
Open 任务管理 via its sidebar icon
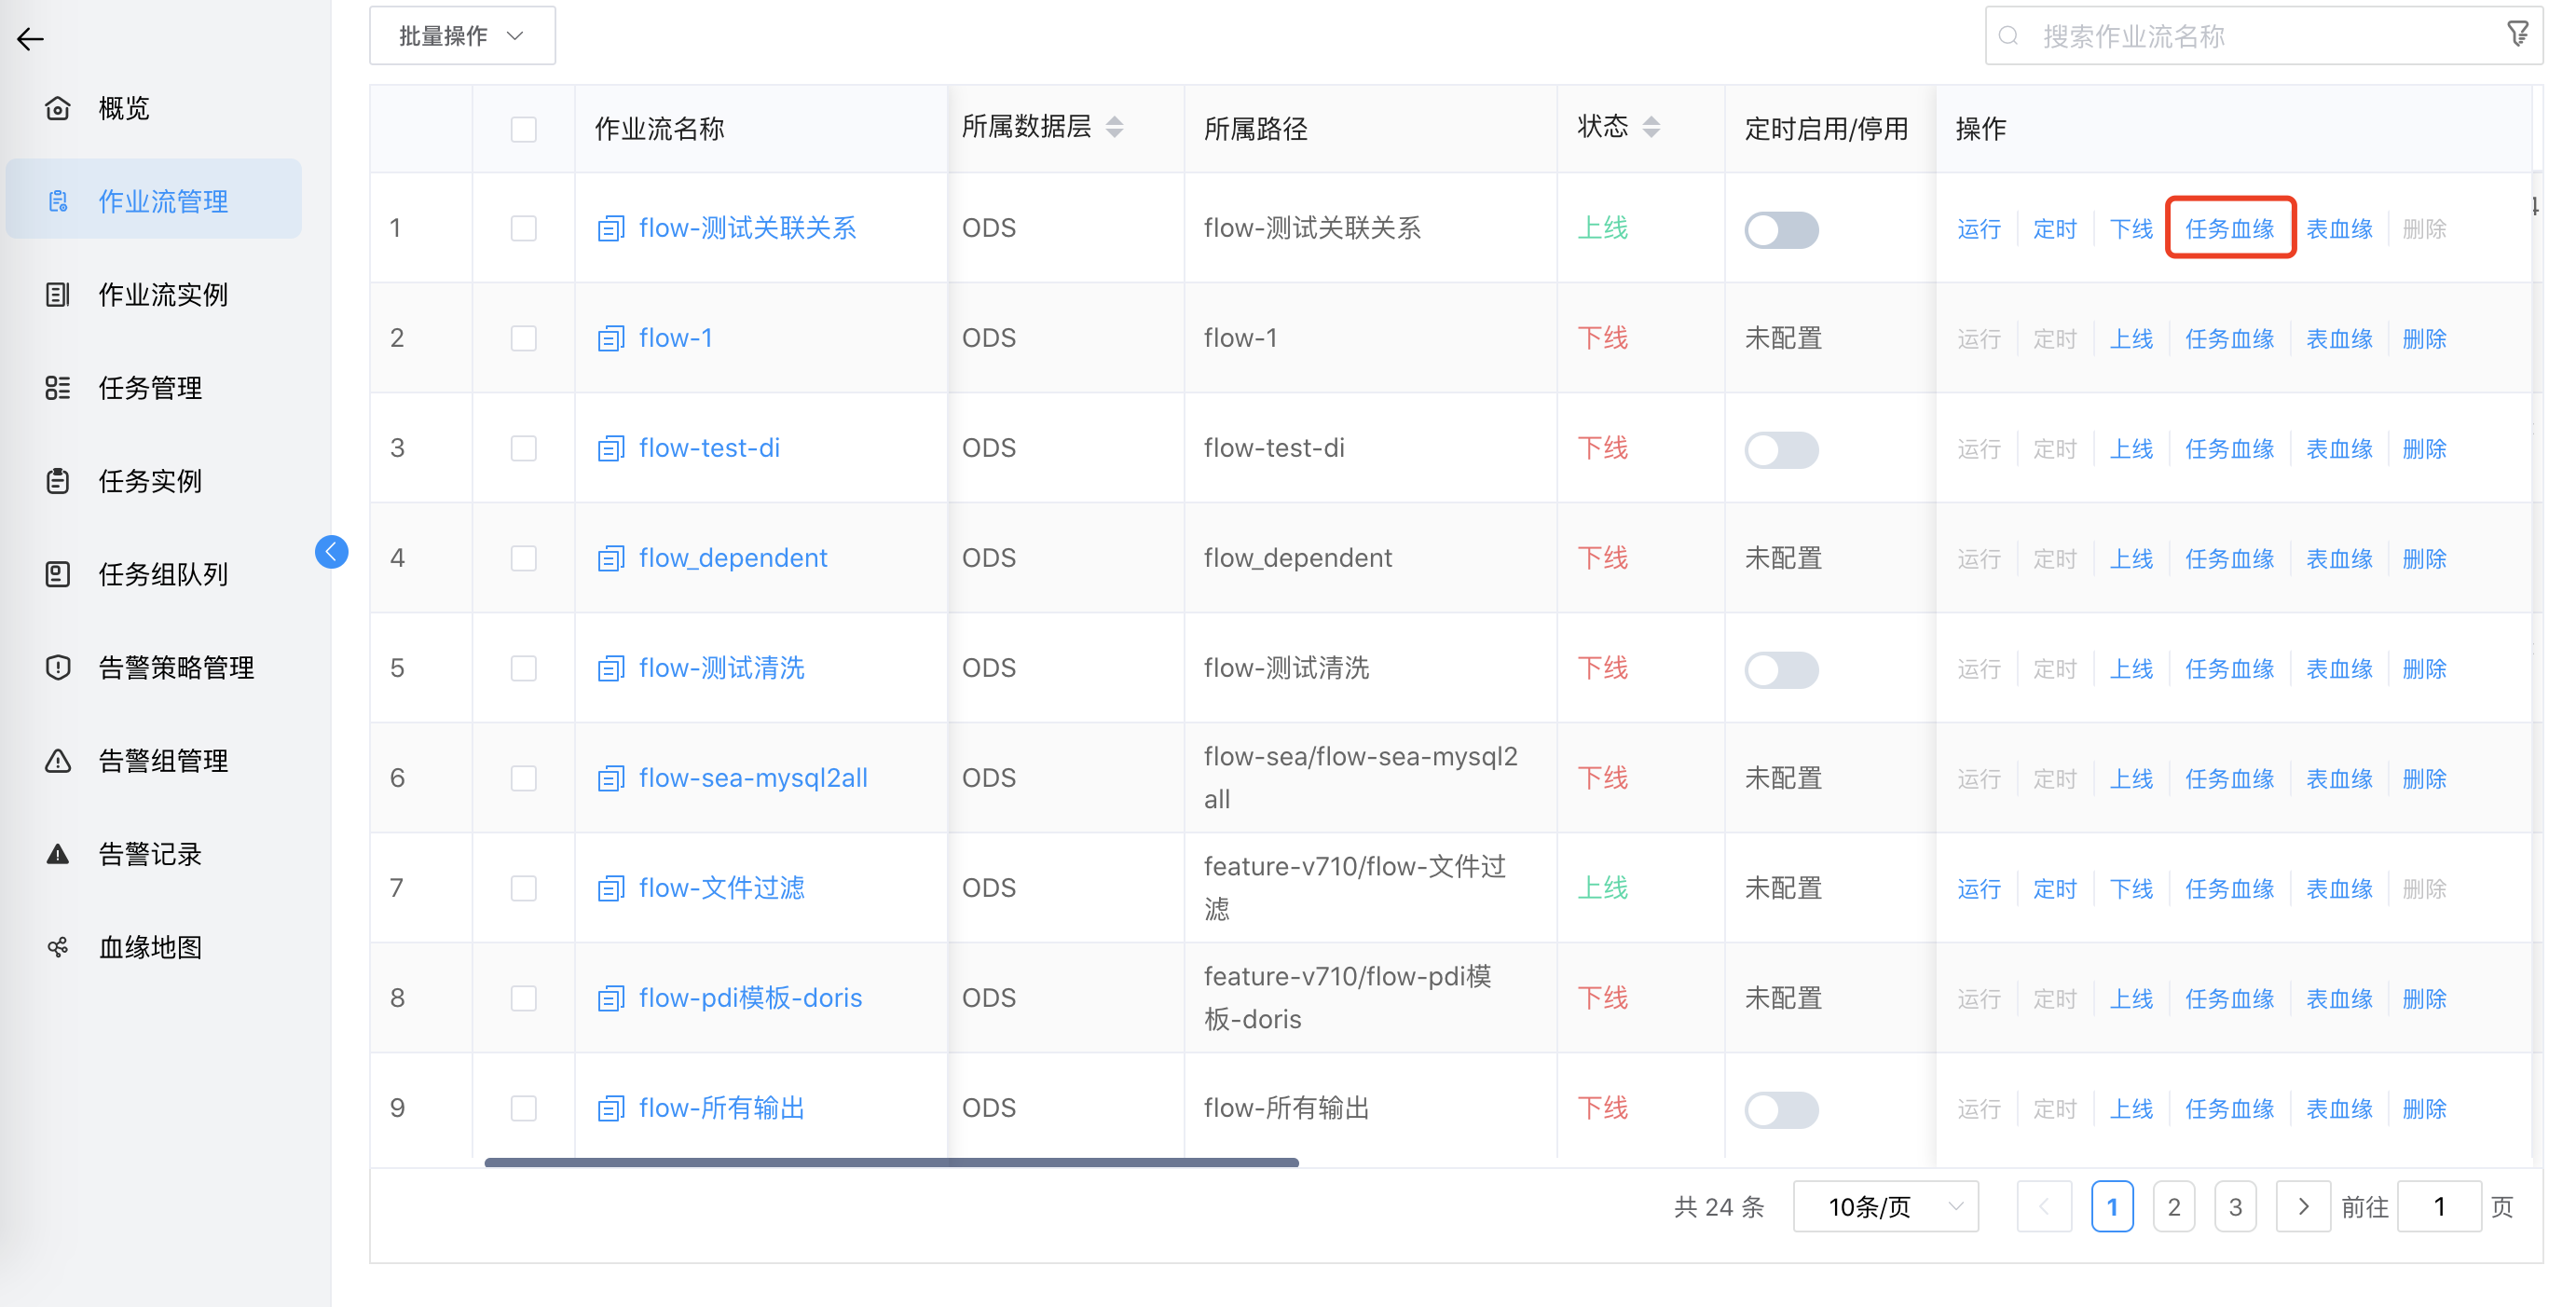(57, 388)
